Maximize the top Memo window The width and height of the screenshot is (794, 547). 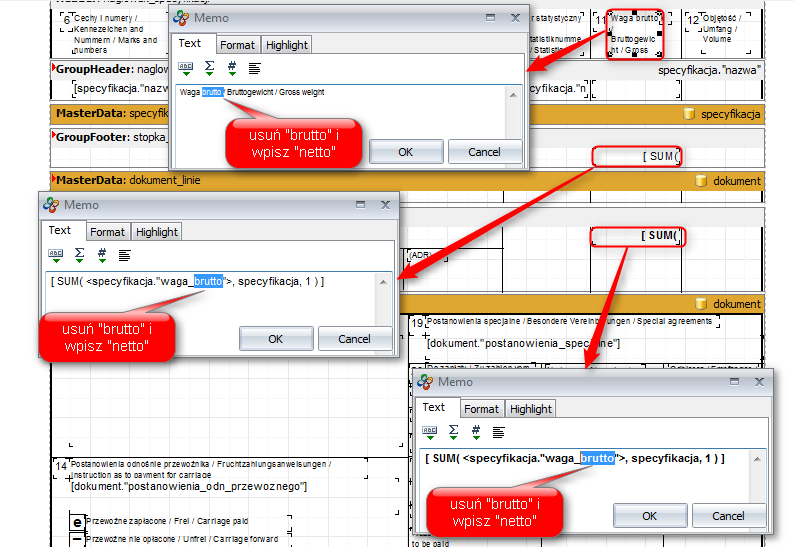pos(490,18)
